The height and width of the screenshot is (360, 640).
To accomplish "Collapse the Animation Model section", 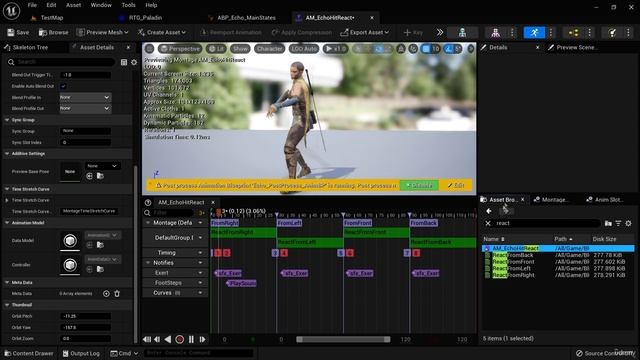I will pos(7,223).
